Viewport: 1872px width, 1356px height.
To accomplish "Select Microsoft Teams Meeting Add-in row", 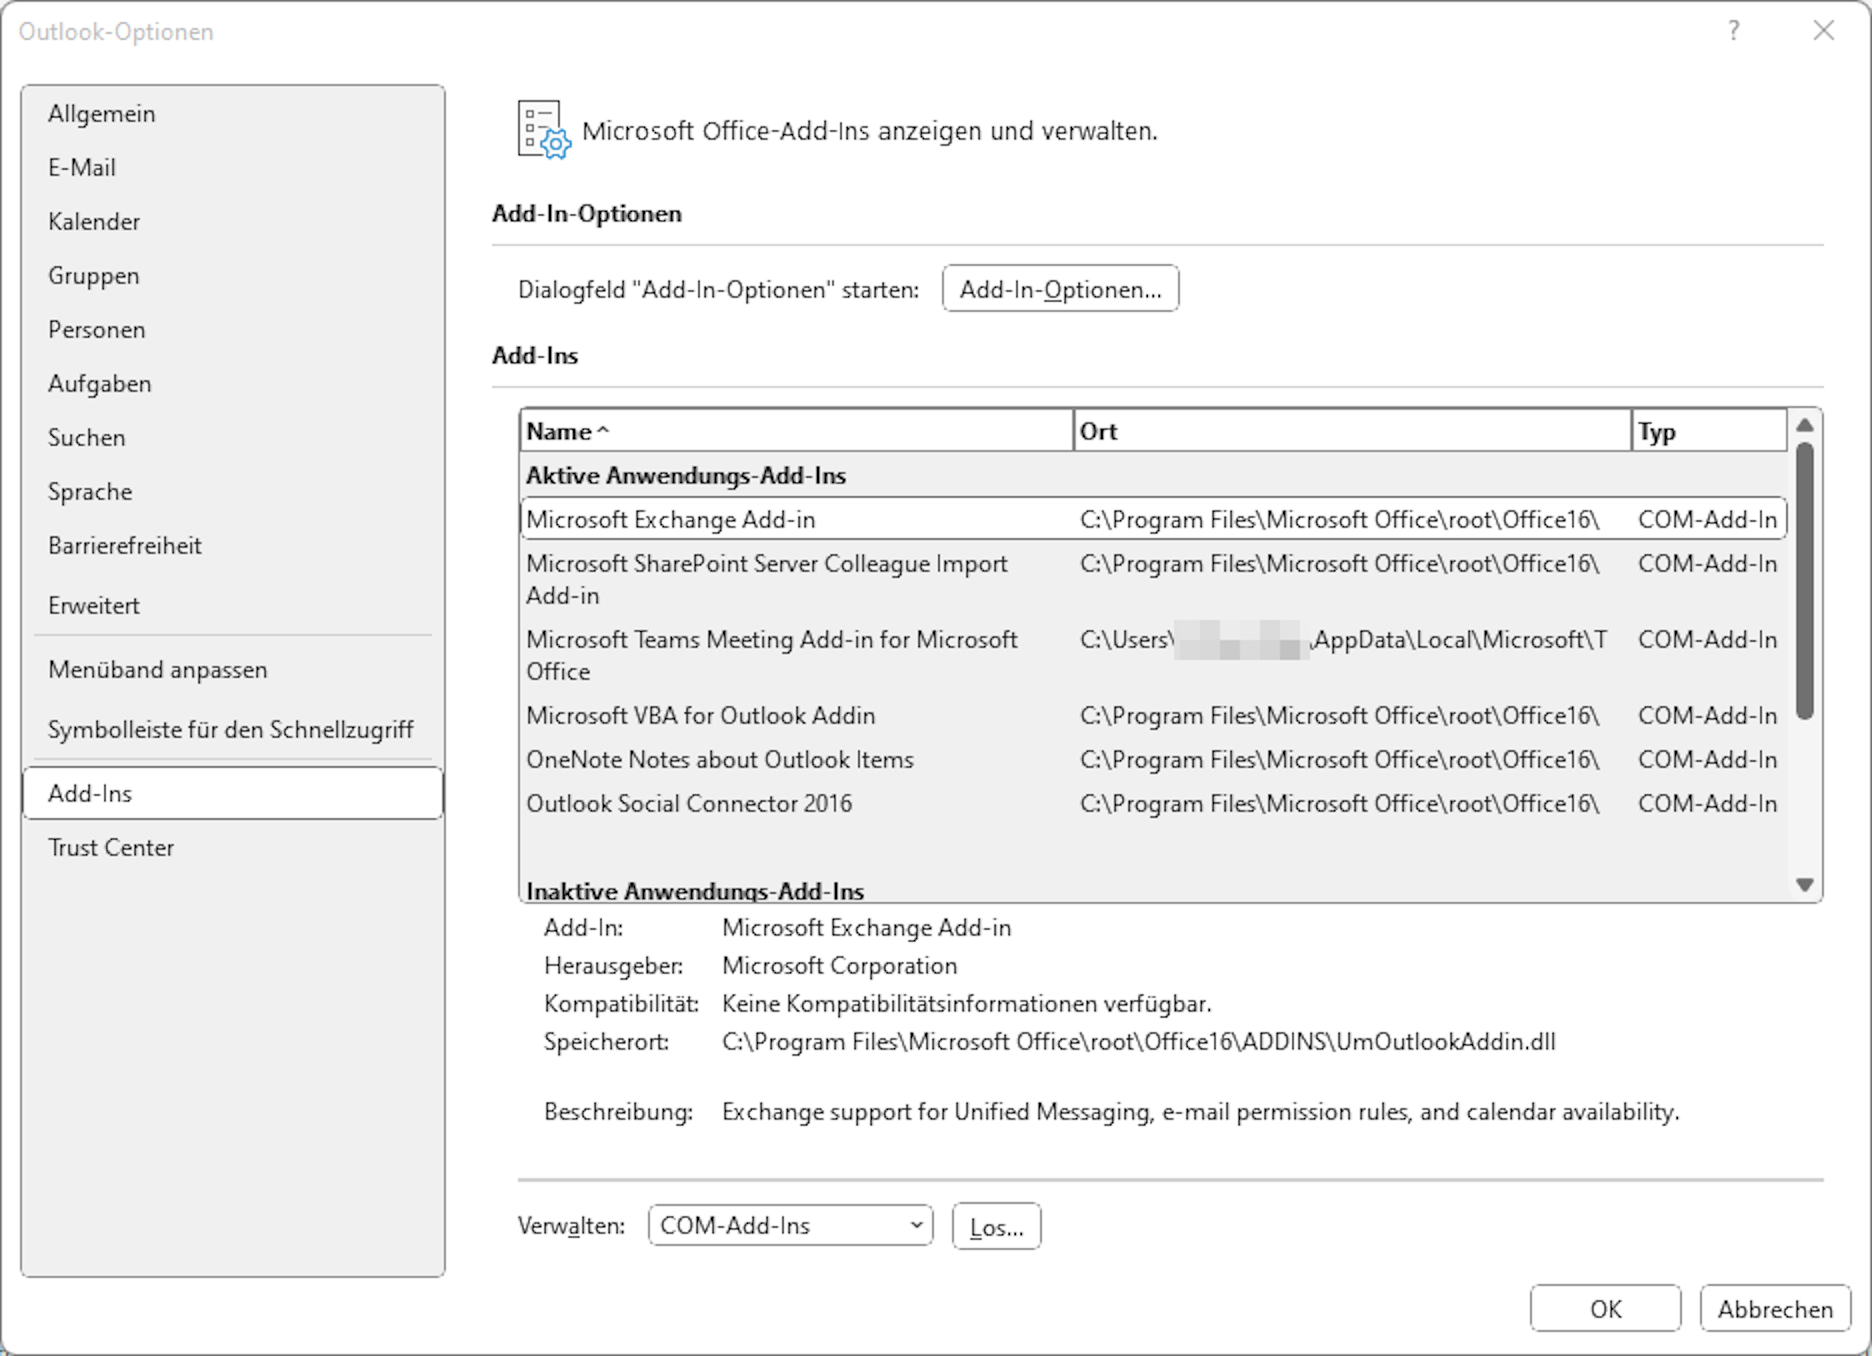I will click(x=1154, y=656).
